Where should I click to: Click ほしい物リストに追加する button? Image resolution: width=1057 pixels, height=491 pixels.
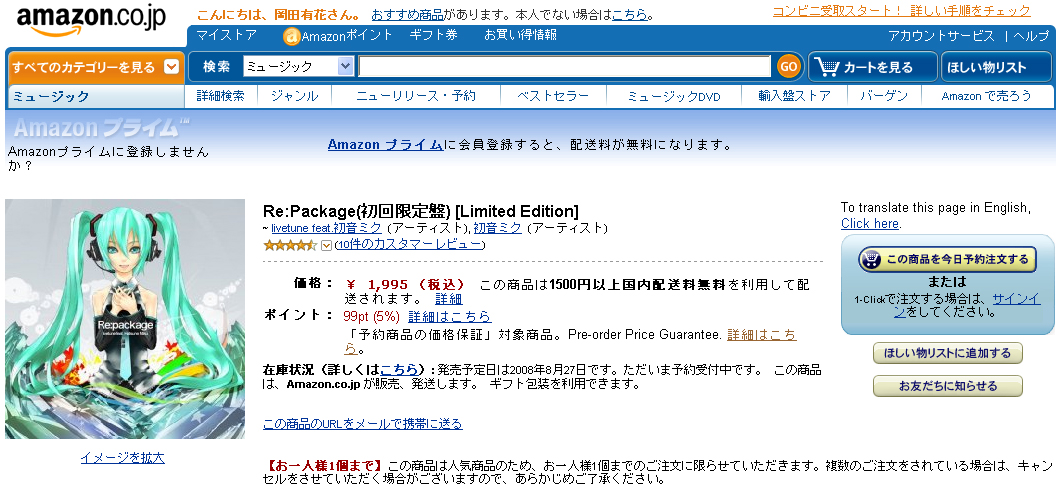[948, 353]
